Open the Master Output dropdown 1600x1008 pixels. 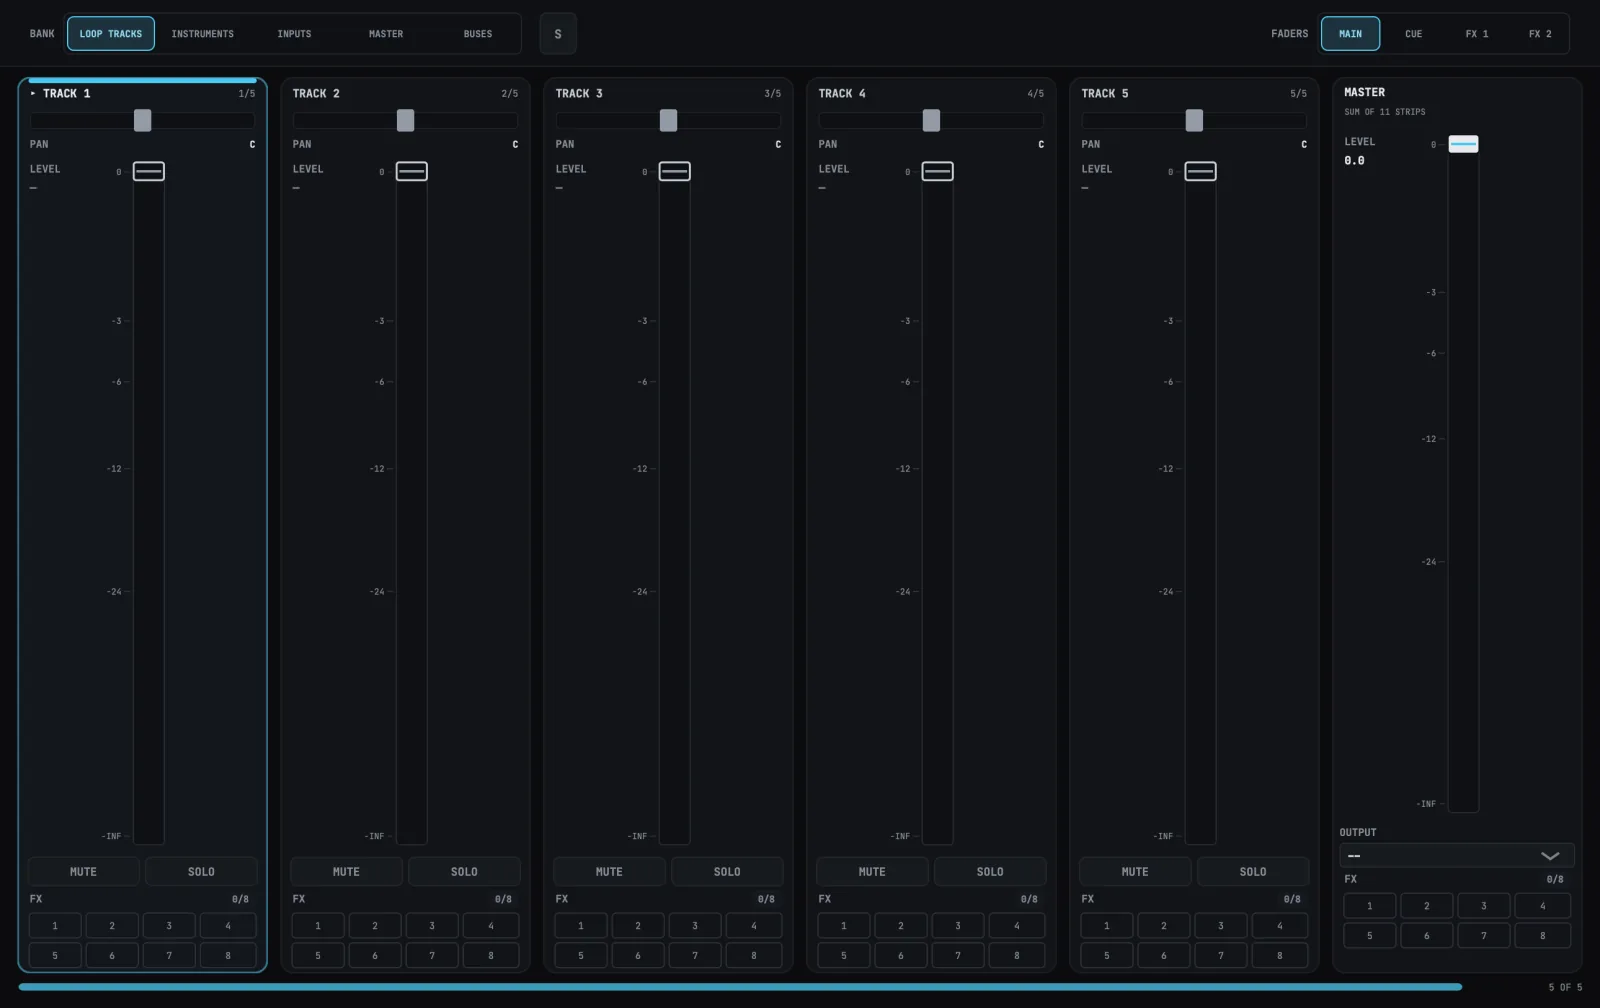coord(1457,856)
